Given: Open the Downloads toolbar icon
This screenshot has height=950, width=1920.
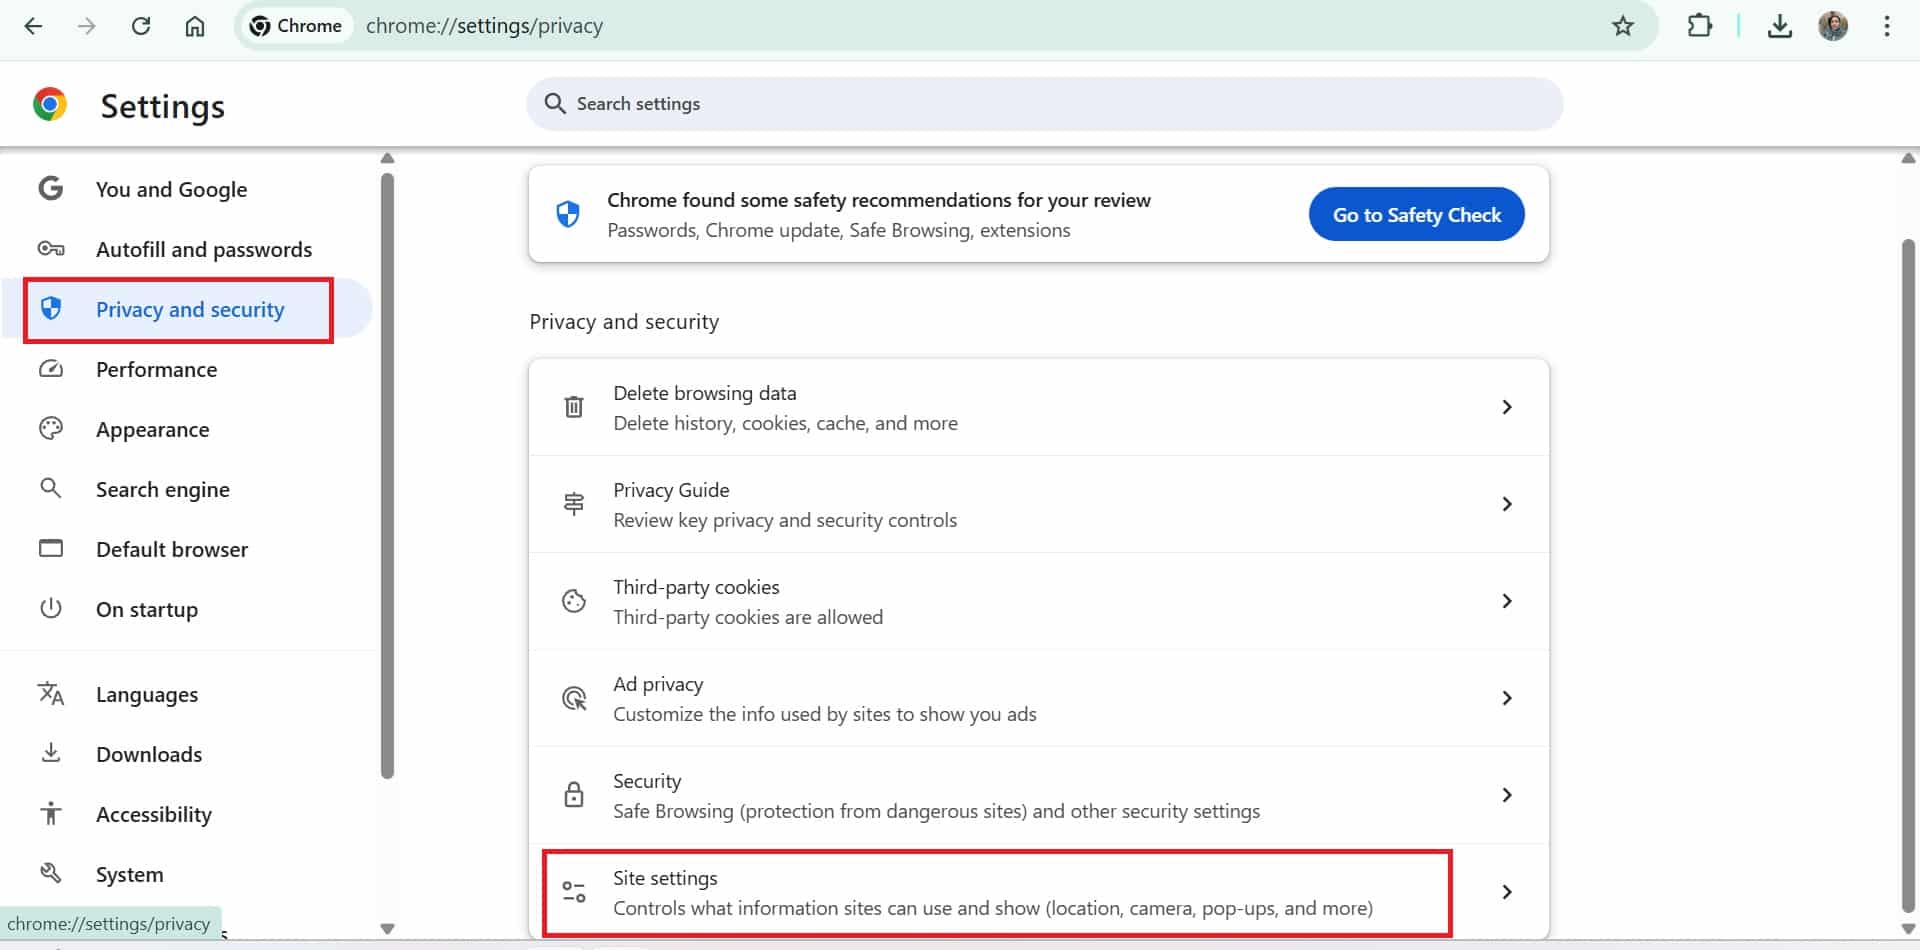Looking at the screenshot, I should coord(1779,26).
